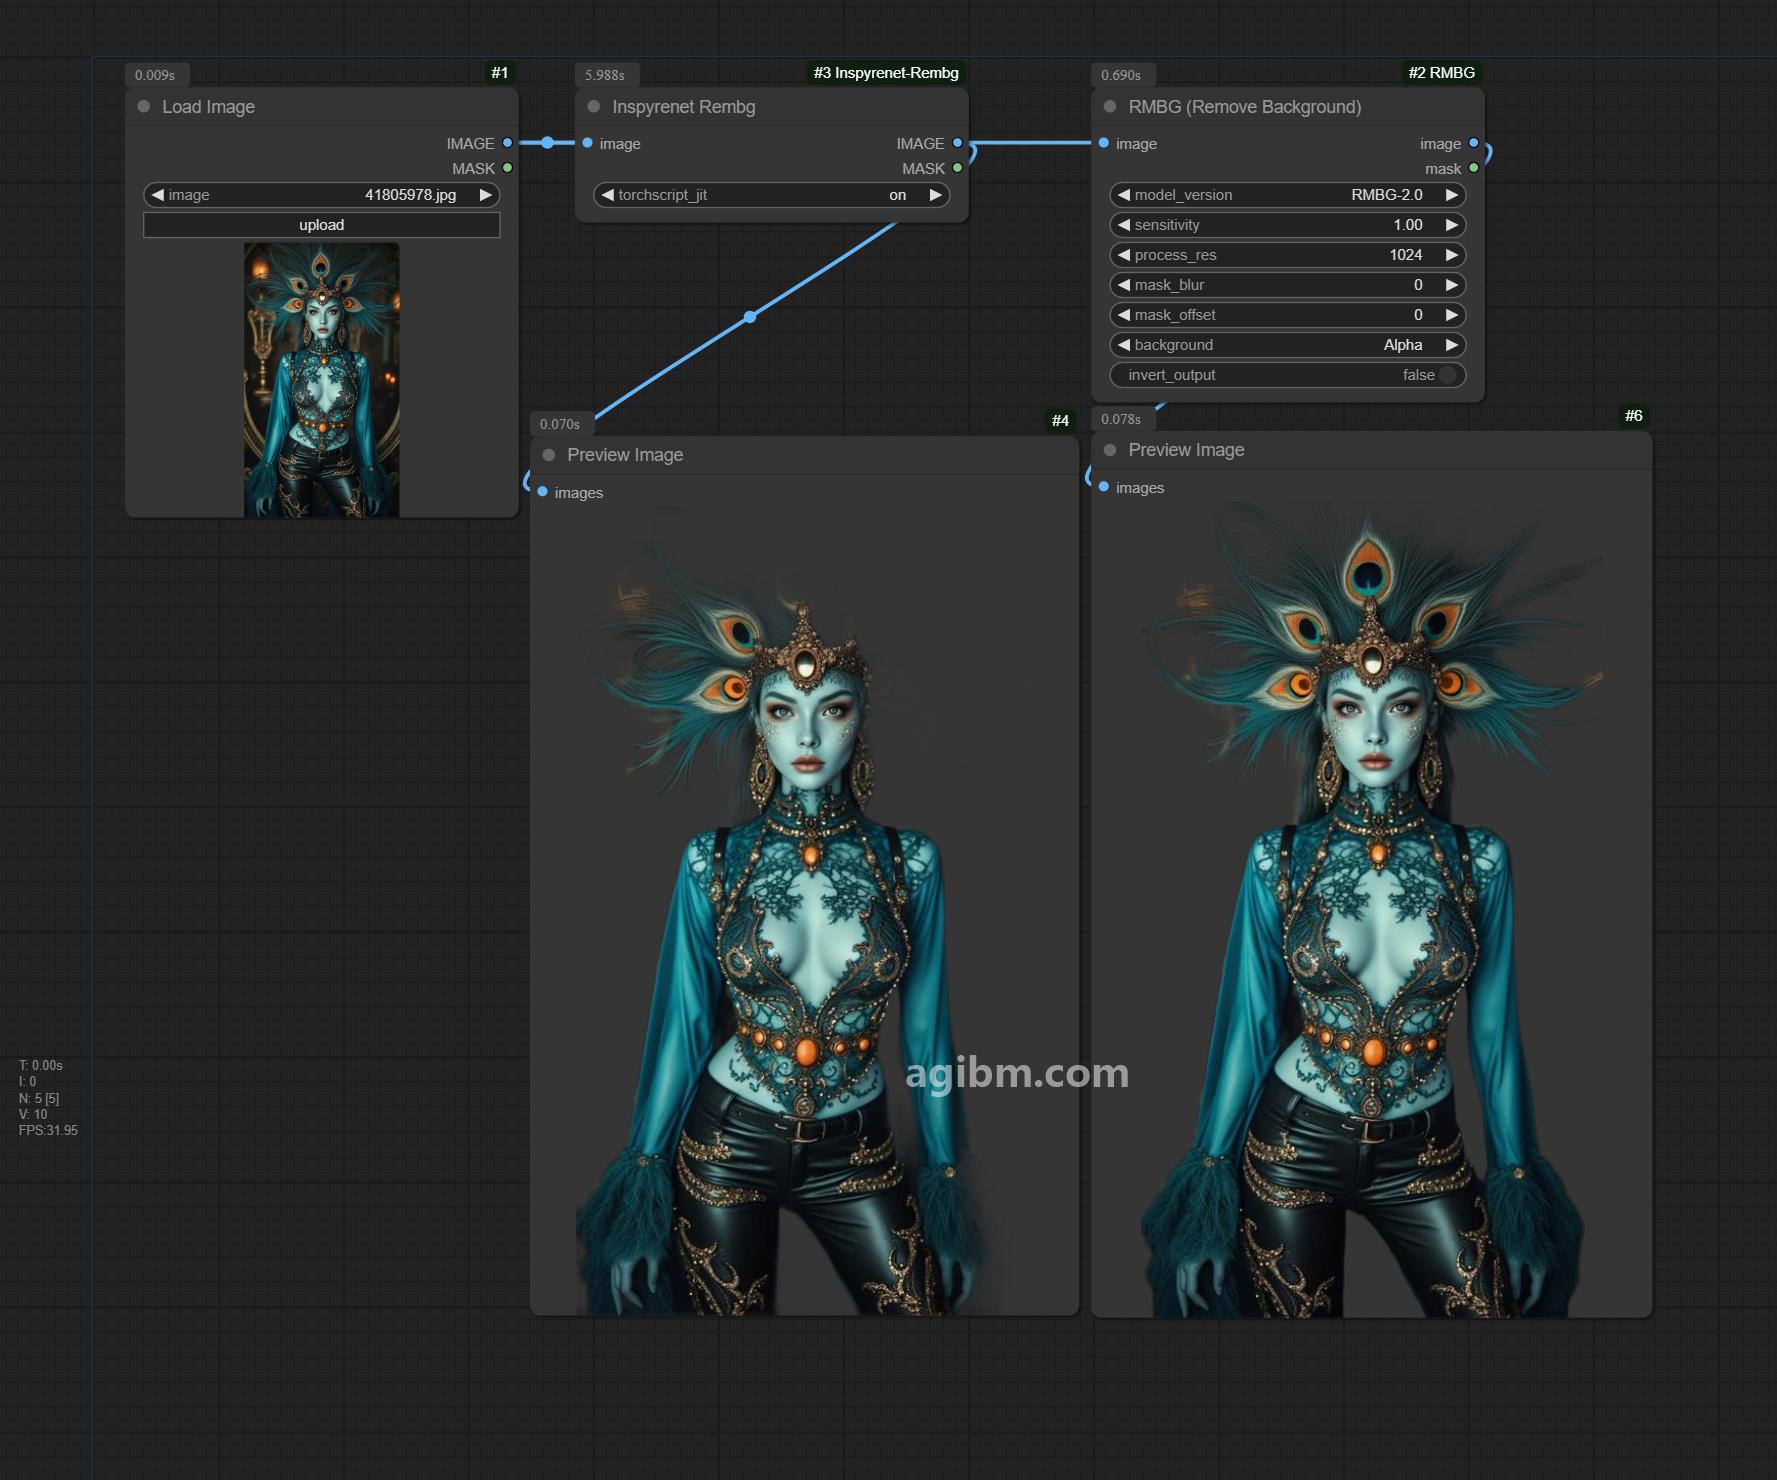Image resolution: width=1777 pixels, height=1480 pixels.
Task: Click the mask_blur value field
Action: click(1288, 285)
